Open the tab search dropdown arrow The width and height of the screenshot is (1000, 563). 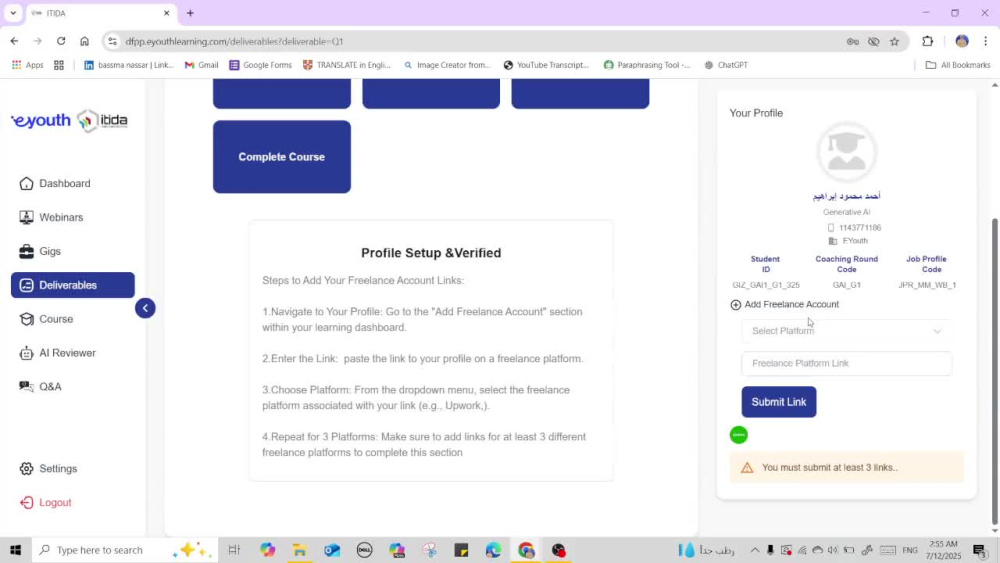(13, 13)
